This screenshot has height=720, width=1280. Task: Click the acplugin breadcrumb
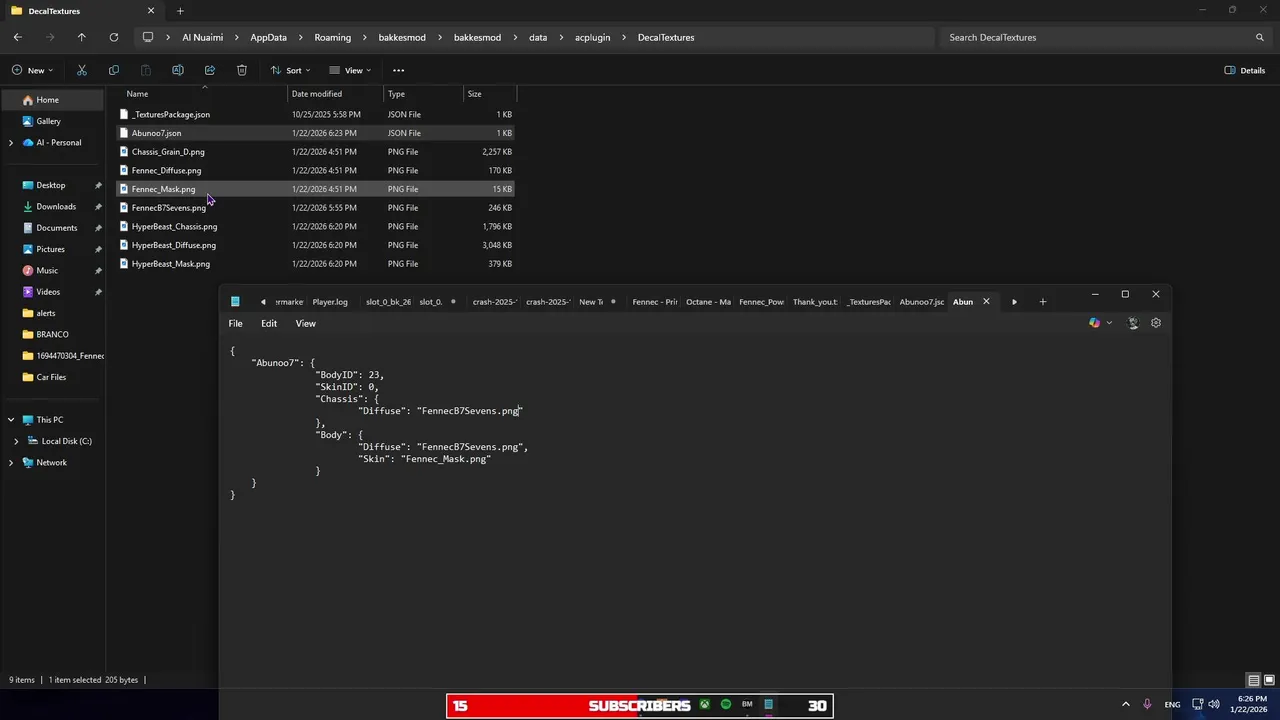pos(592,37)
